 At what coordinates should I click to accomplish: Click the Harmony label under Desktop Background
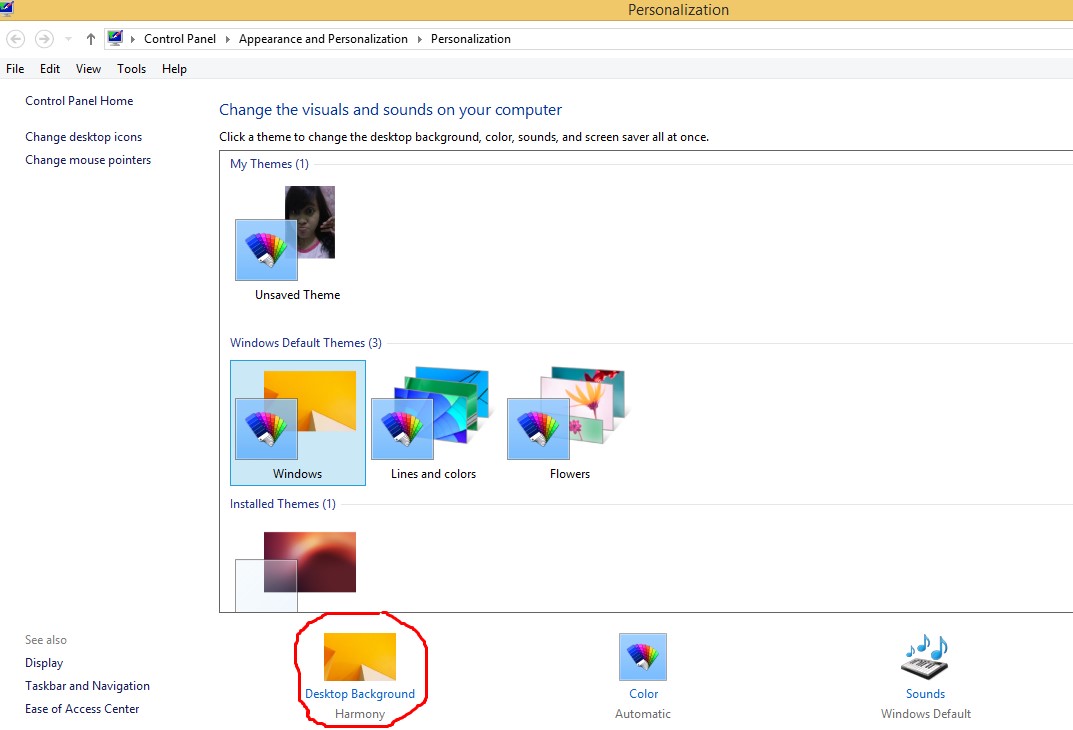pyautogui.click(x=360, y=714)
